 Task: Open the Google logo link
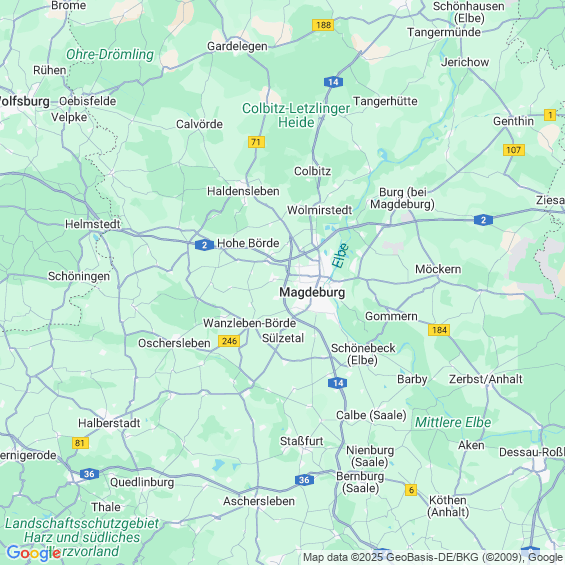[34, 553]
